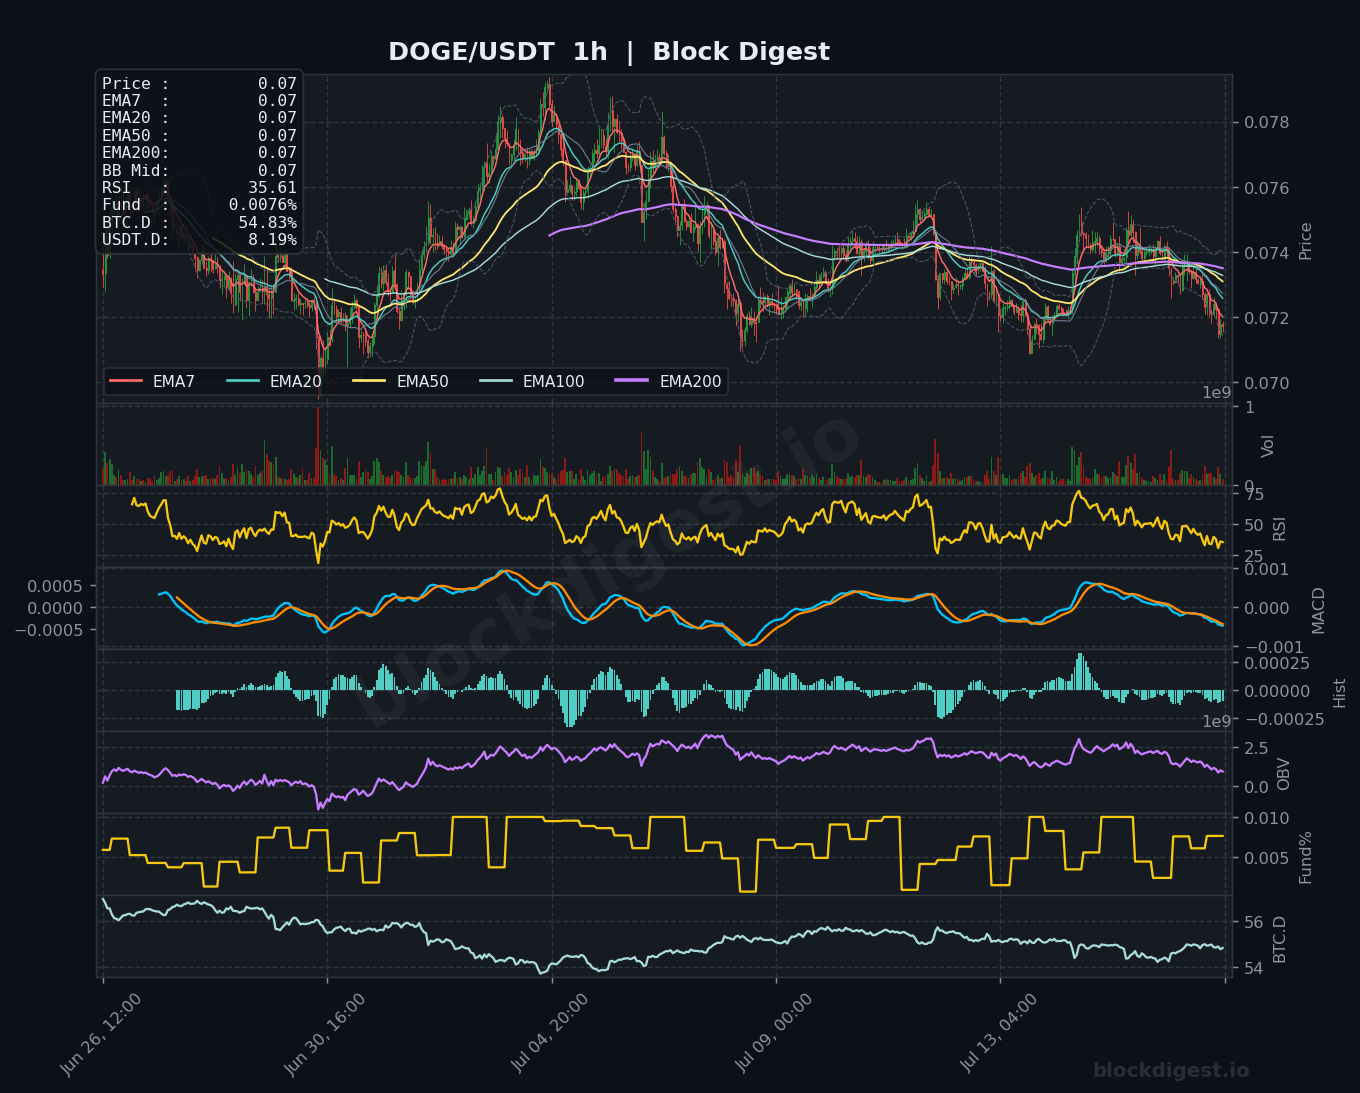Click the Jun 30, 16:00 time label
This screenshot has width=1360, height=1093.
325,1034
